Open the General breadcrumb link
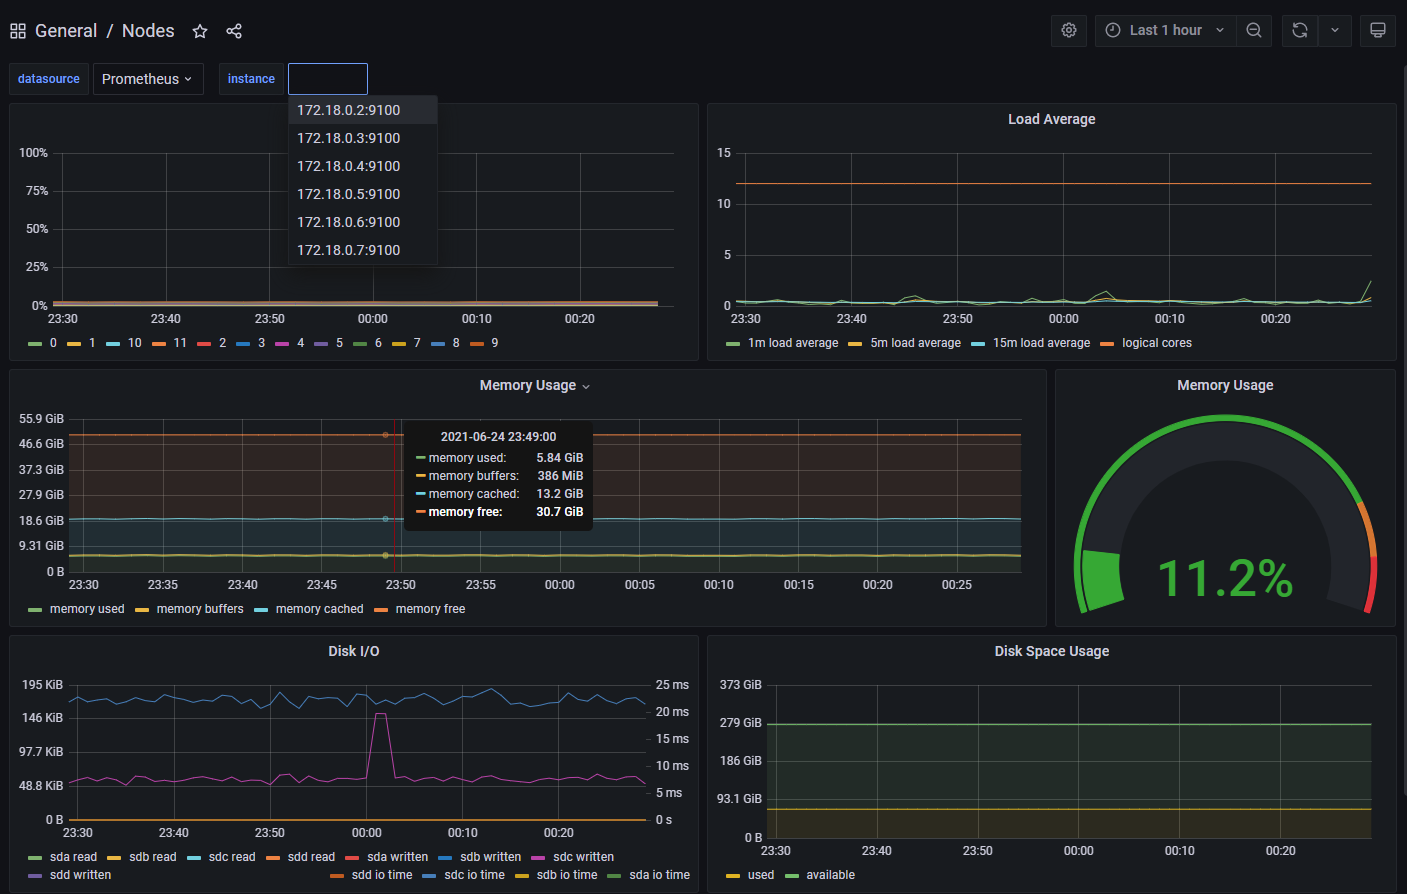 66,30
